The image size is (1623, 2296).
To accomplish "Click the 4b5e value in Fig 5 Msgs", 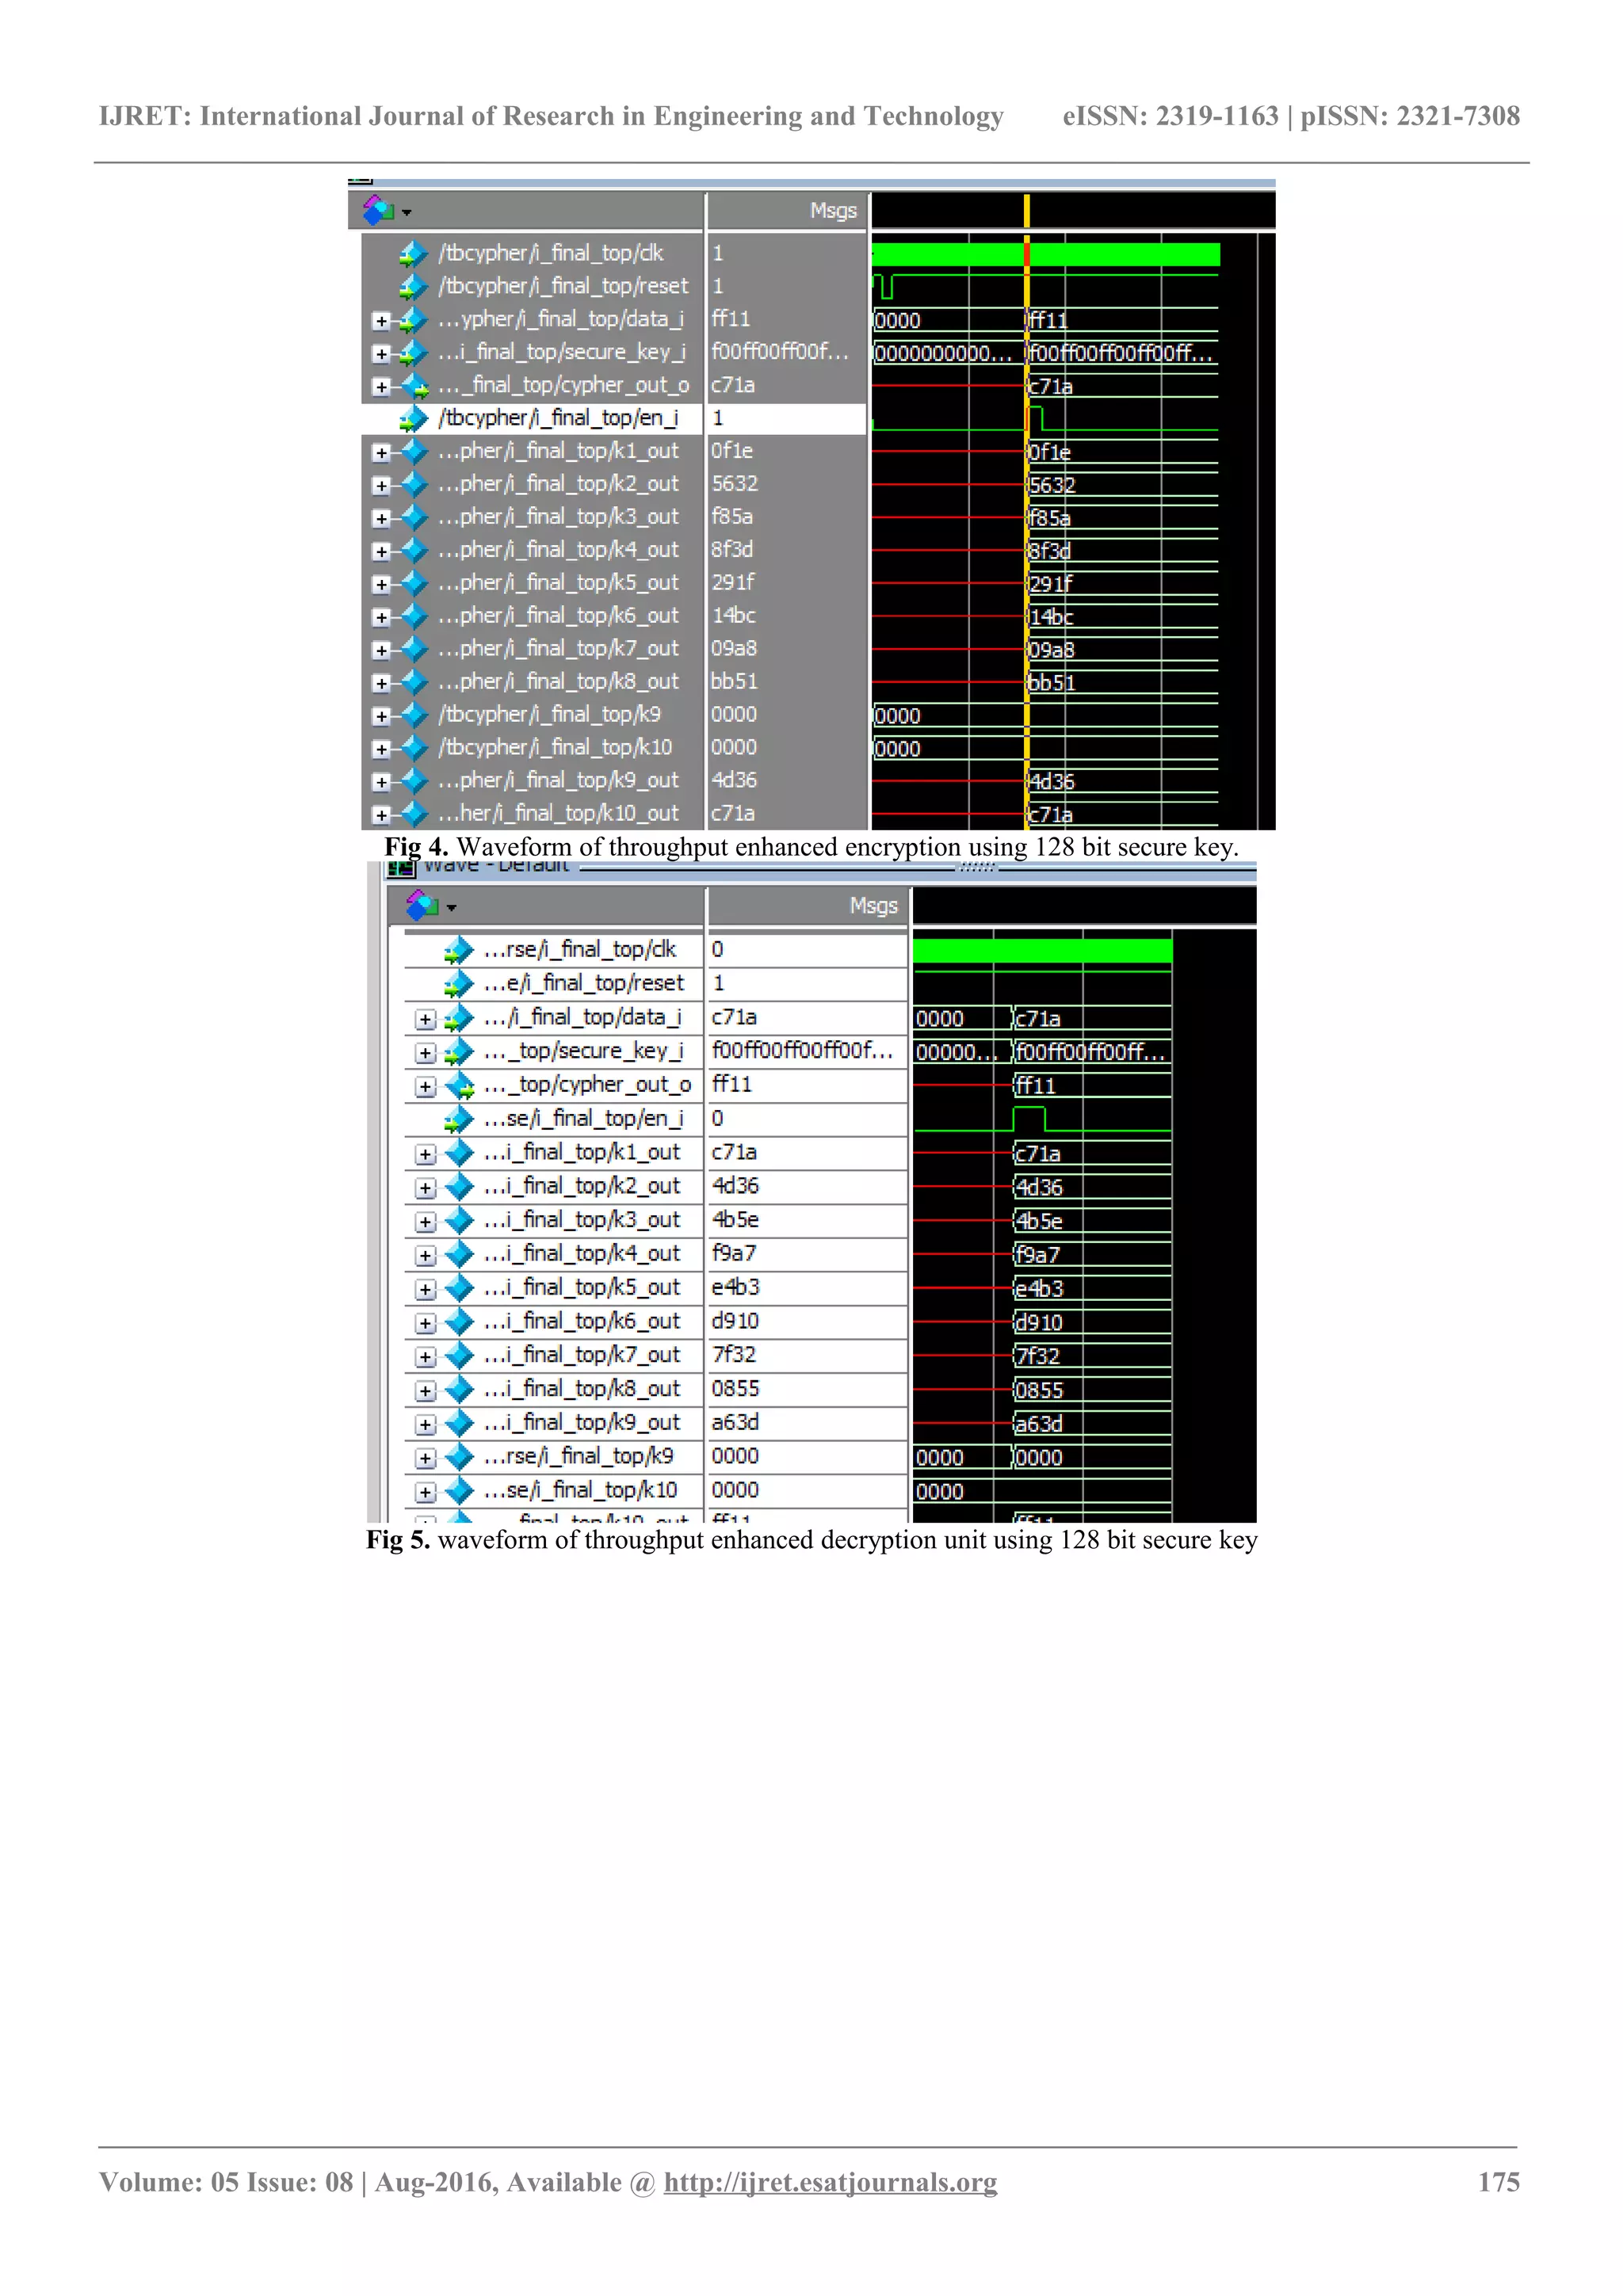I will tap(735, 1220).
